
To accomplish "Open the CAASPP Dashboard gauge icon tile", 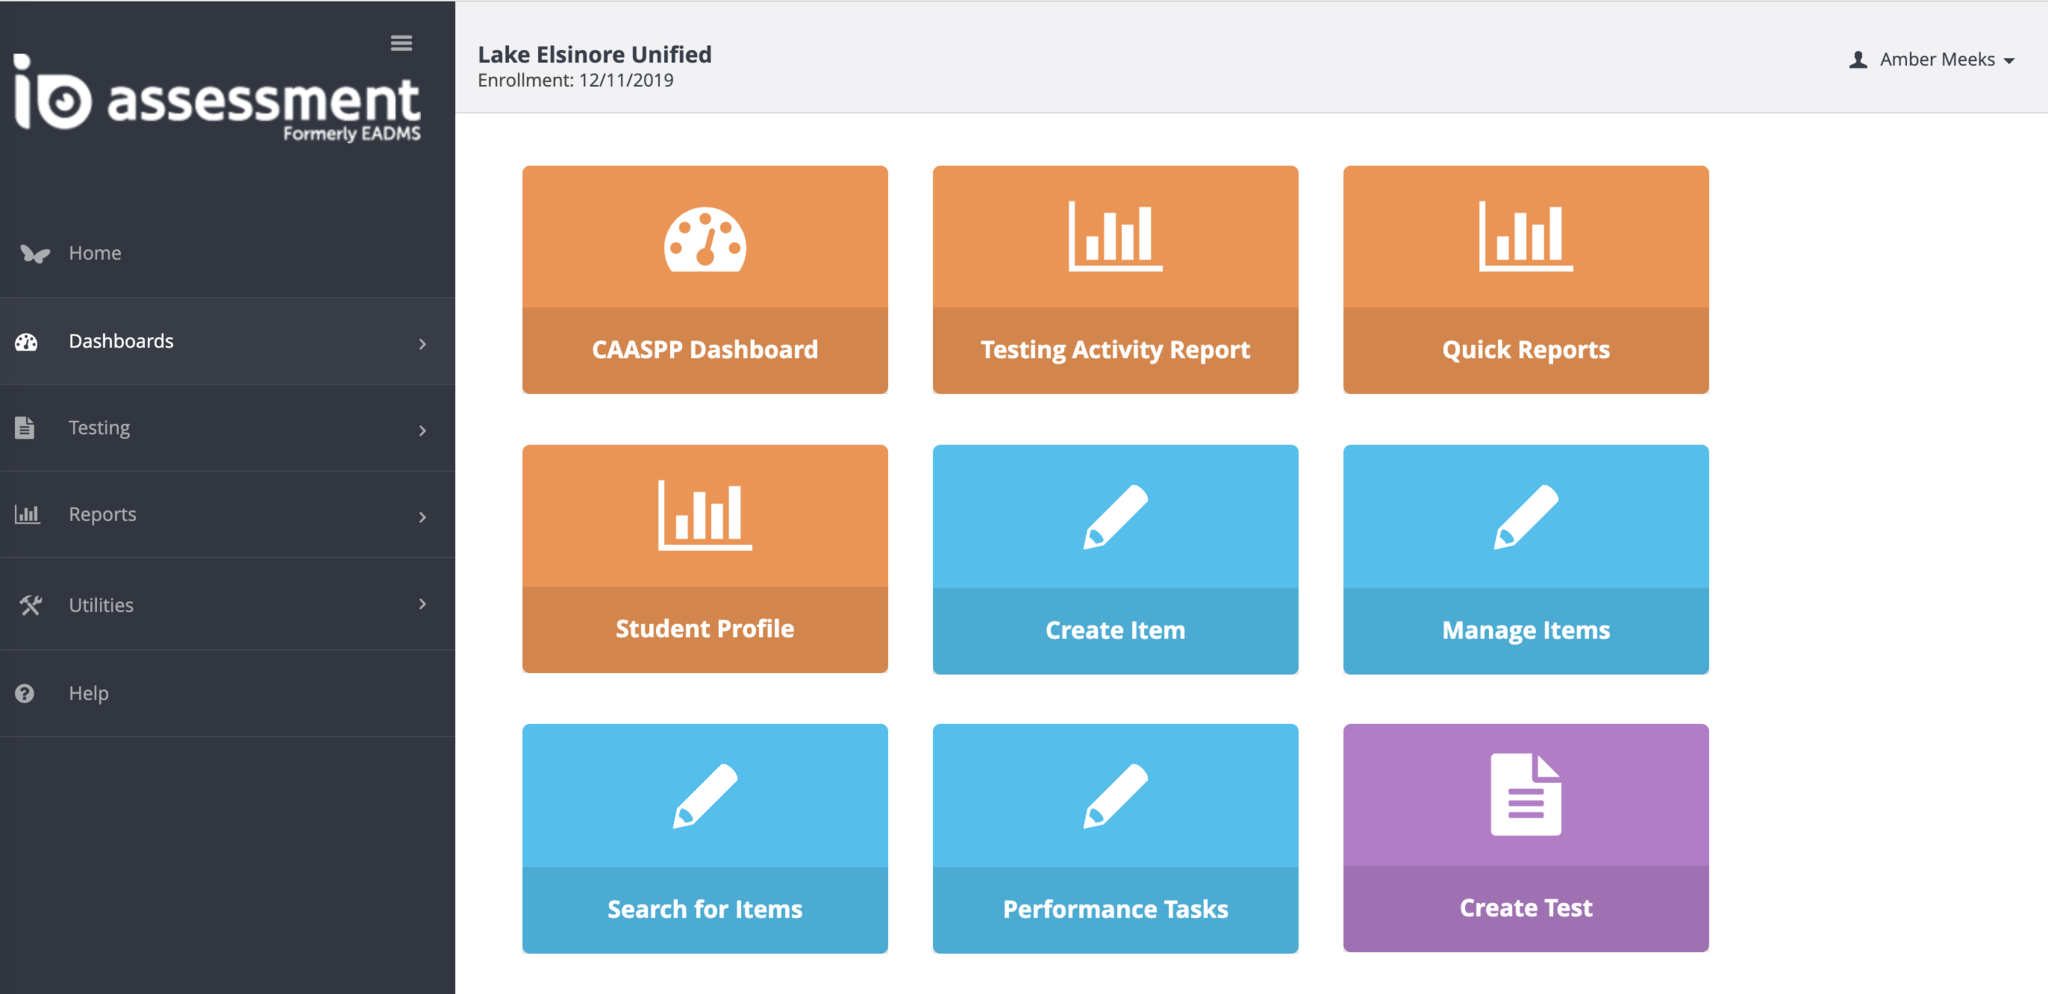I will point(705,239).
